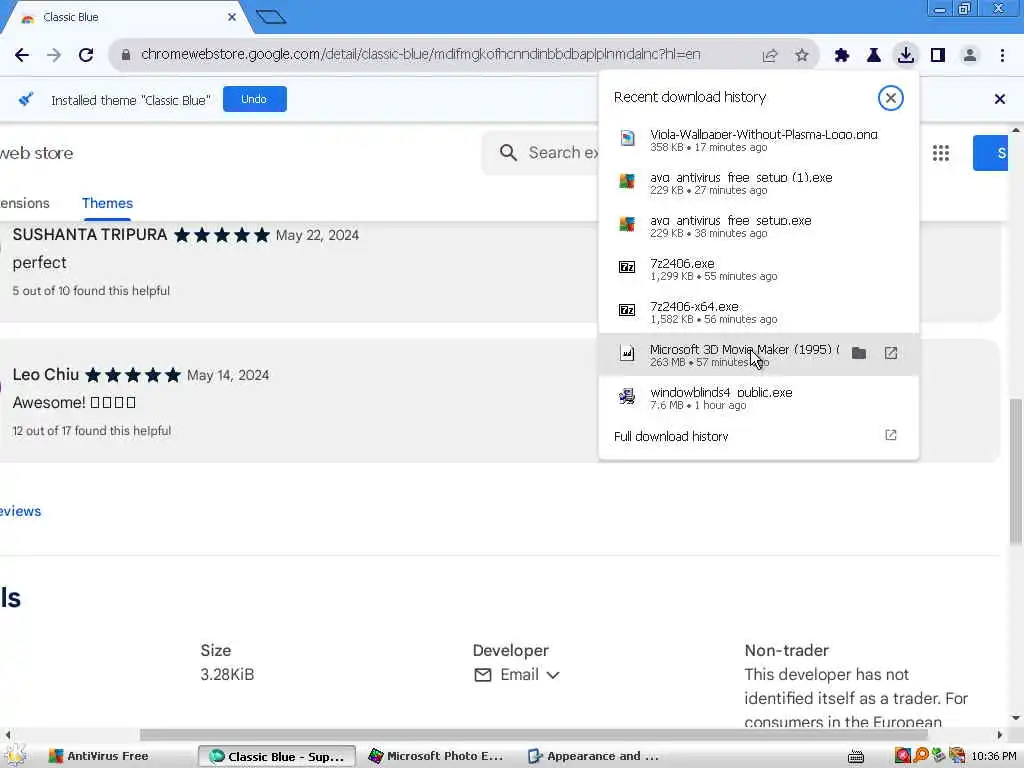
Task: Click the site lock icon in address bar
Action: (126, 55)
